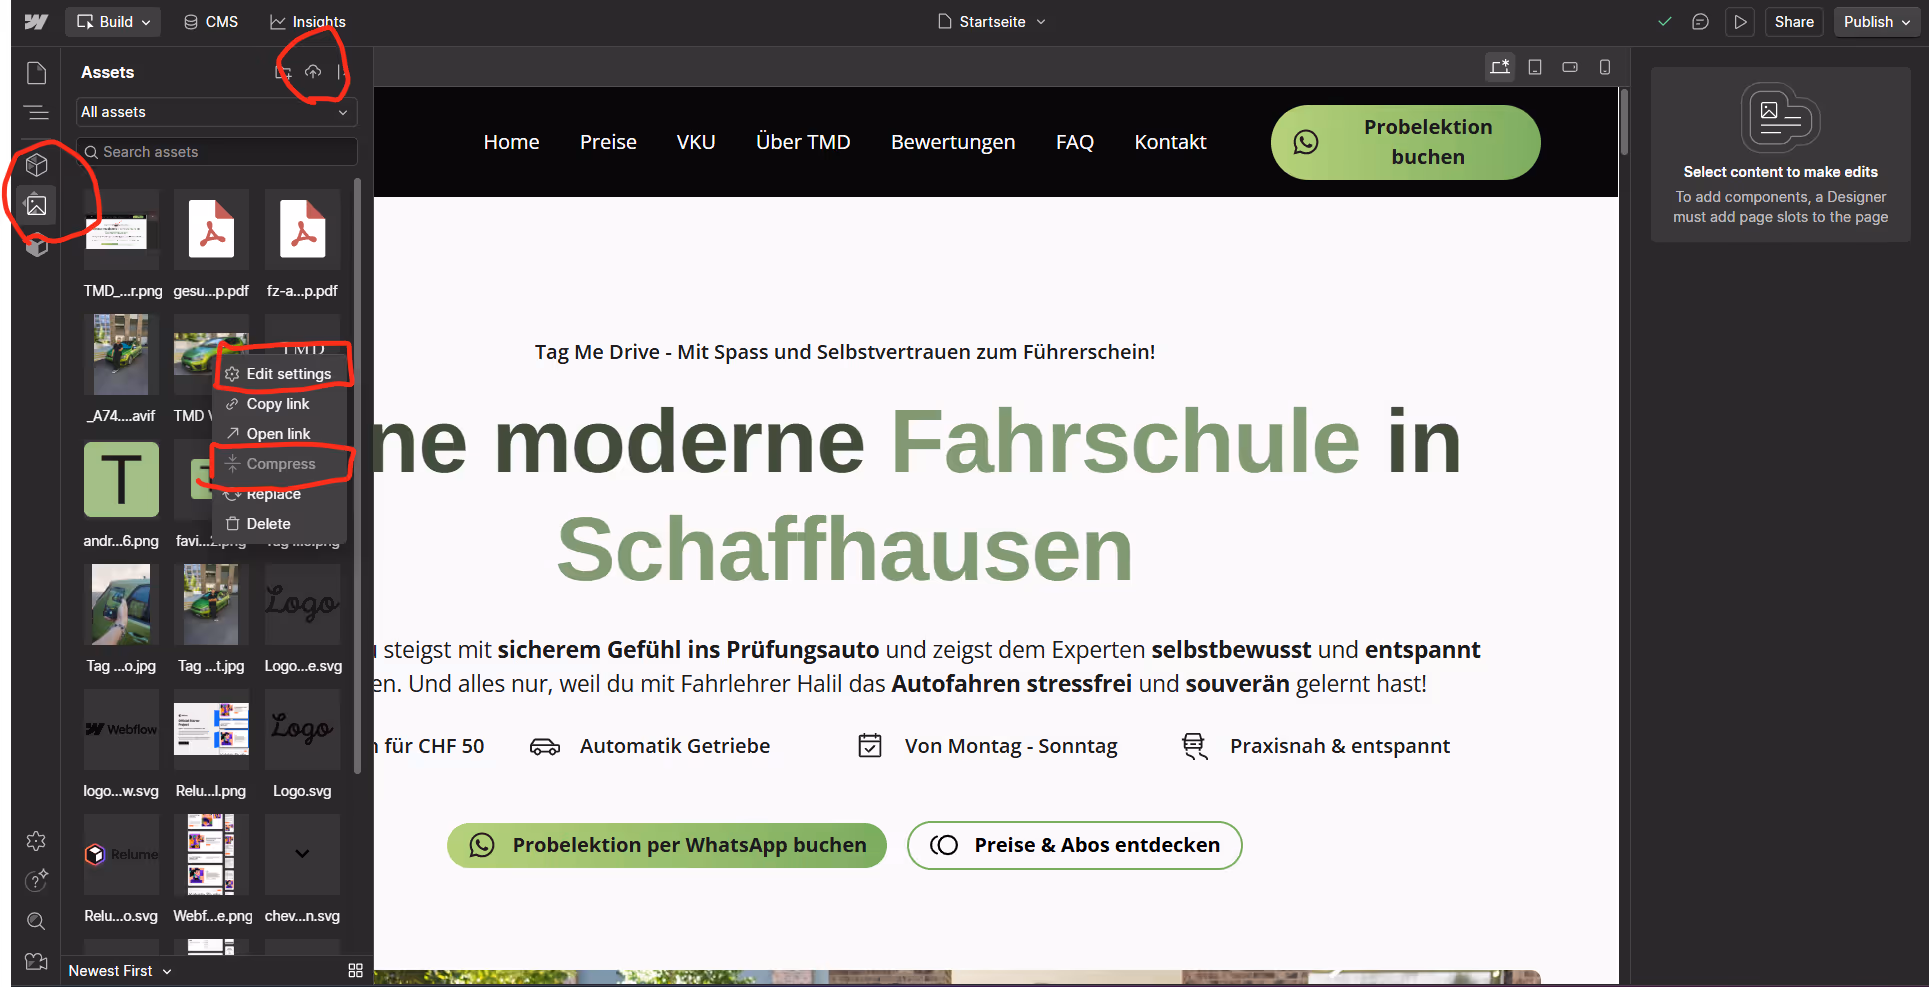Select the Tag ...t.jpg asset thumbnail
This screenshot has height=987, width=1929.
[x=211, y=605]
